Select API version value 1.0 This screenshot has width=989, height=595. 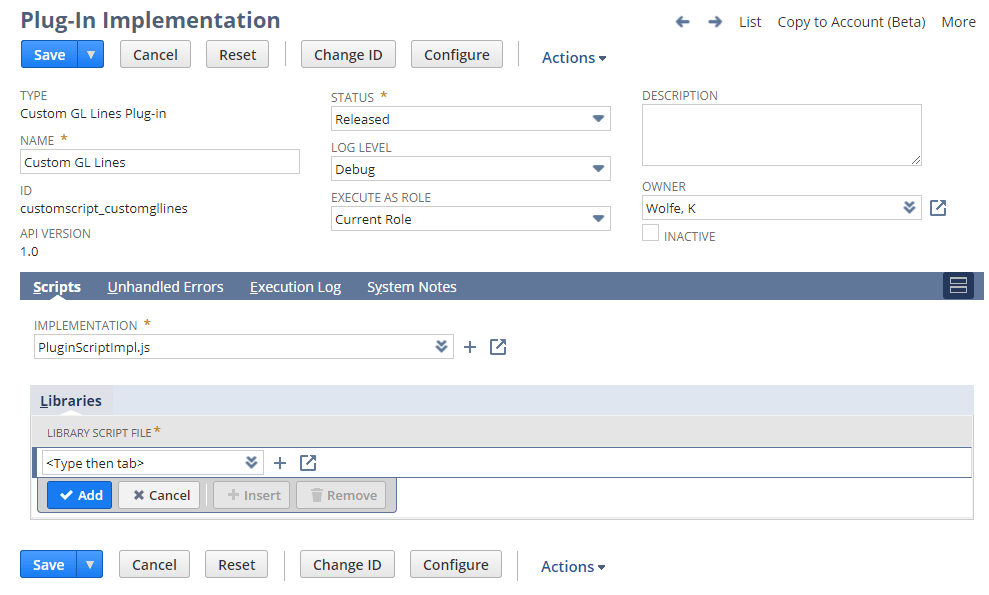[29, 251]
